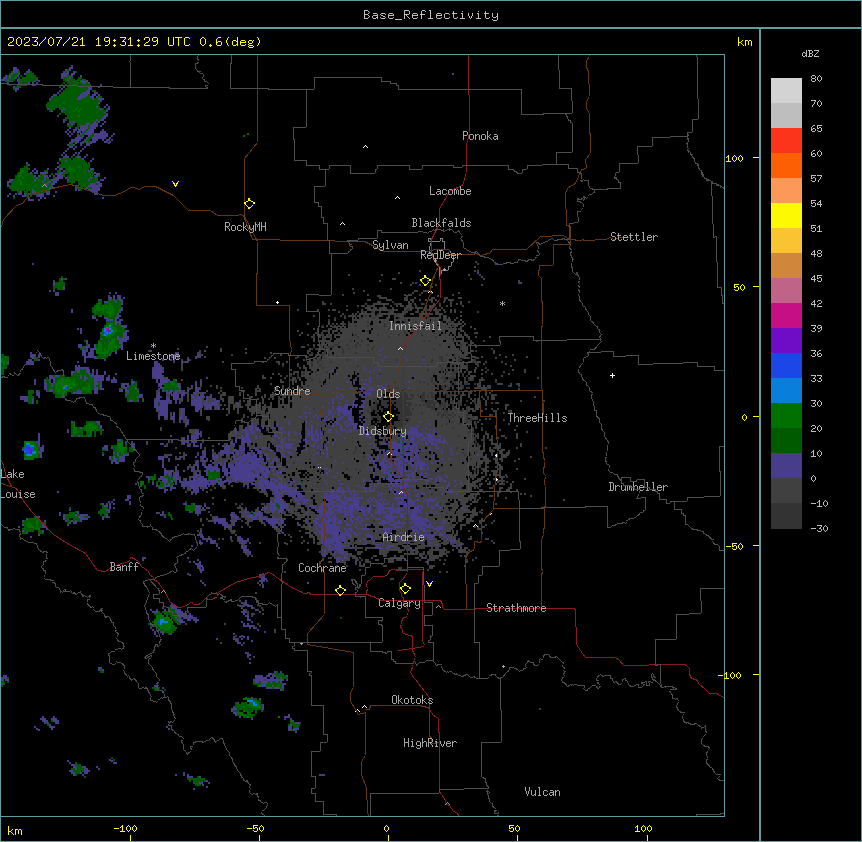The width and height of the screenshot is (862, 842).
Task: Click the yellow radar site marker near Olds
Action: (x=388, y=417)
